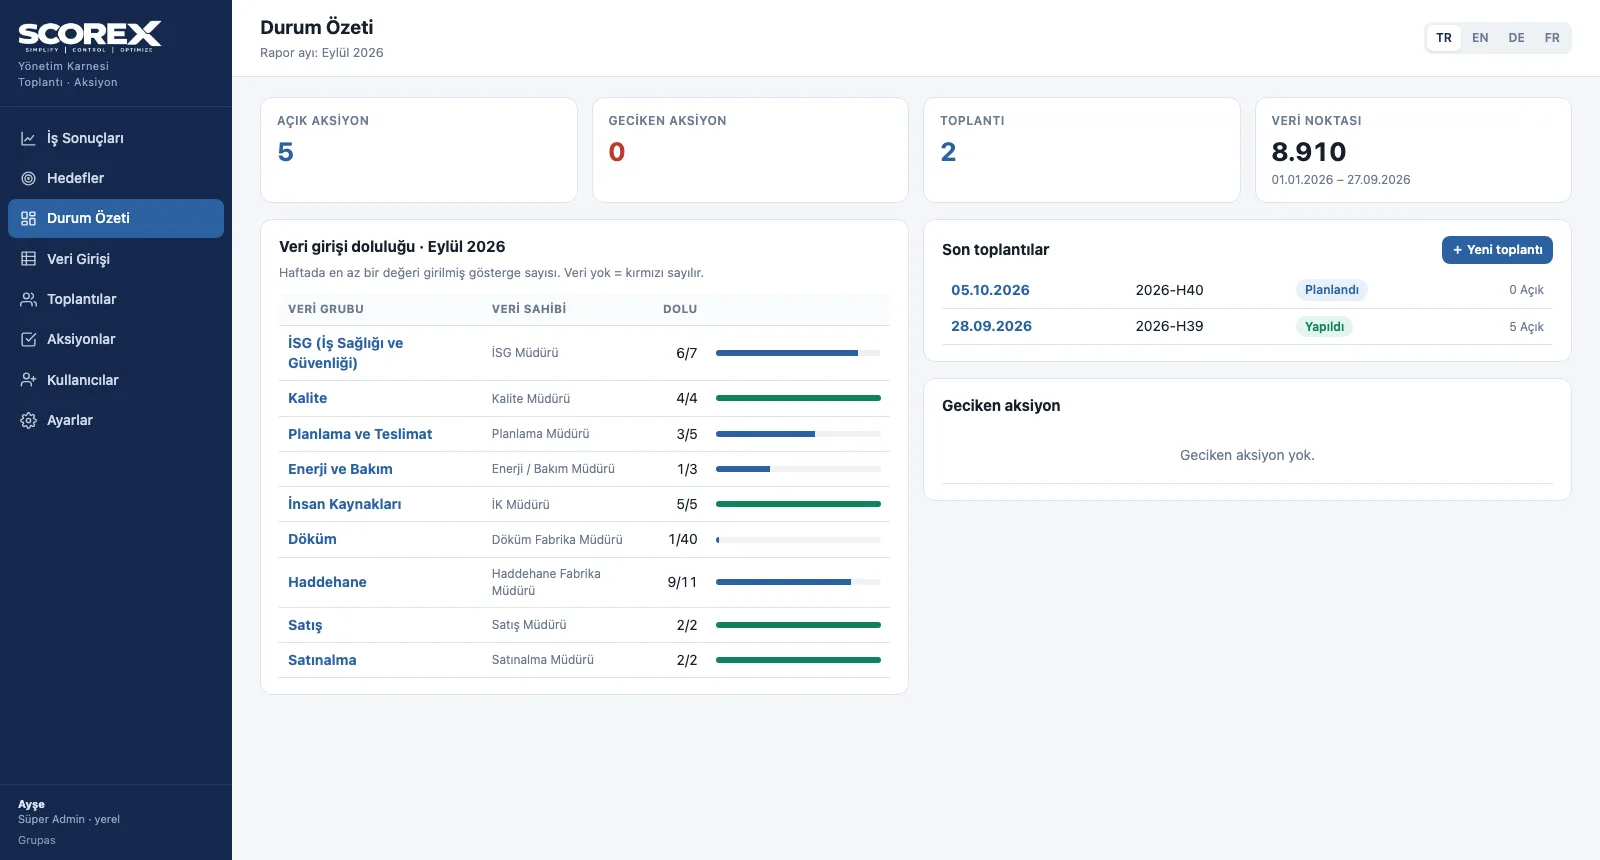The image size is (1600, 860).
Task: Click the İş Sonuçları chart icon
Action: [x=29, y=138]
